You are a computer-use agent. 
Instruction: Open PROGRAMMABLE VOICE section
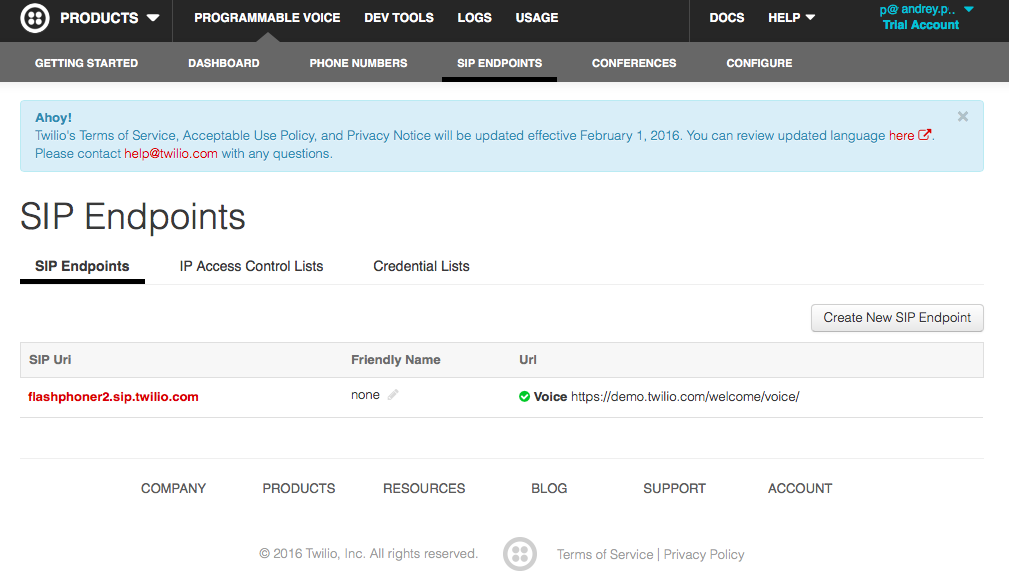point(267,18)
